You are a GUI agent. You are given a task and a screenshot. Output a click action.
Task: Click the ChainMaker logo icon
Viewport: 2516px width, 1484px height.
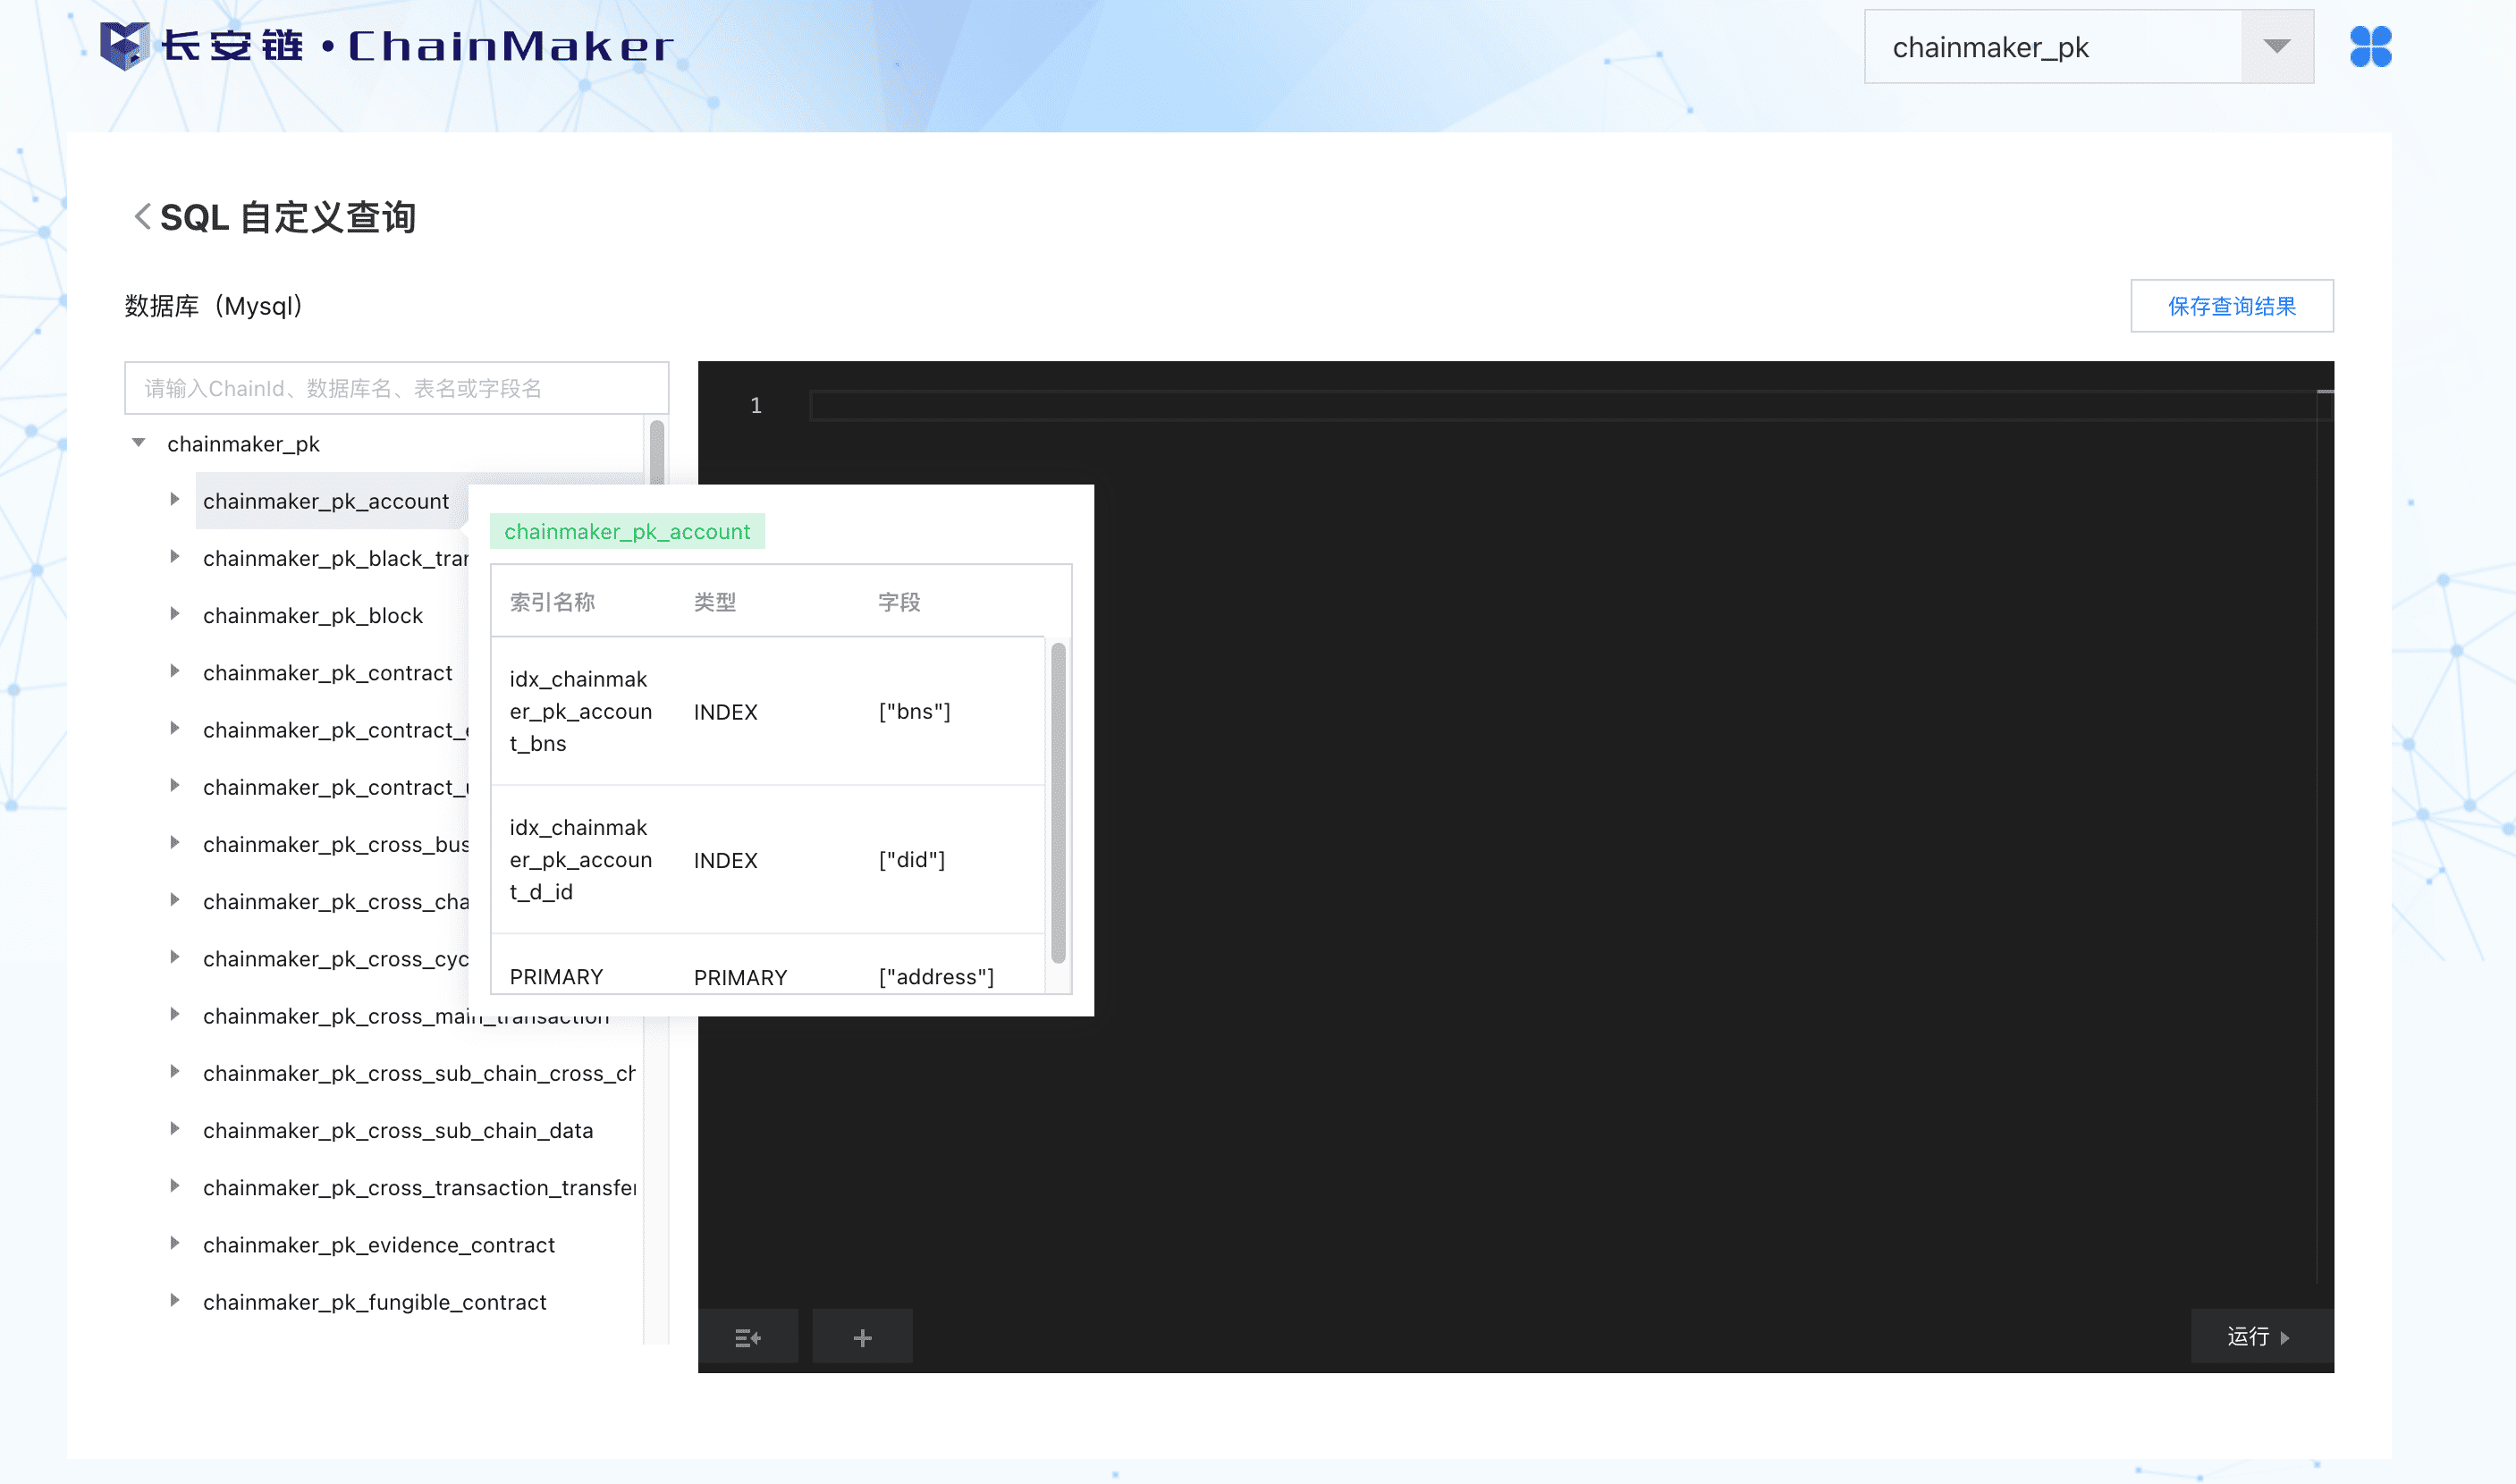(125, 46)
